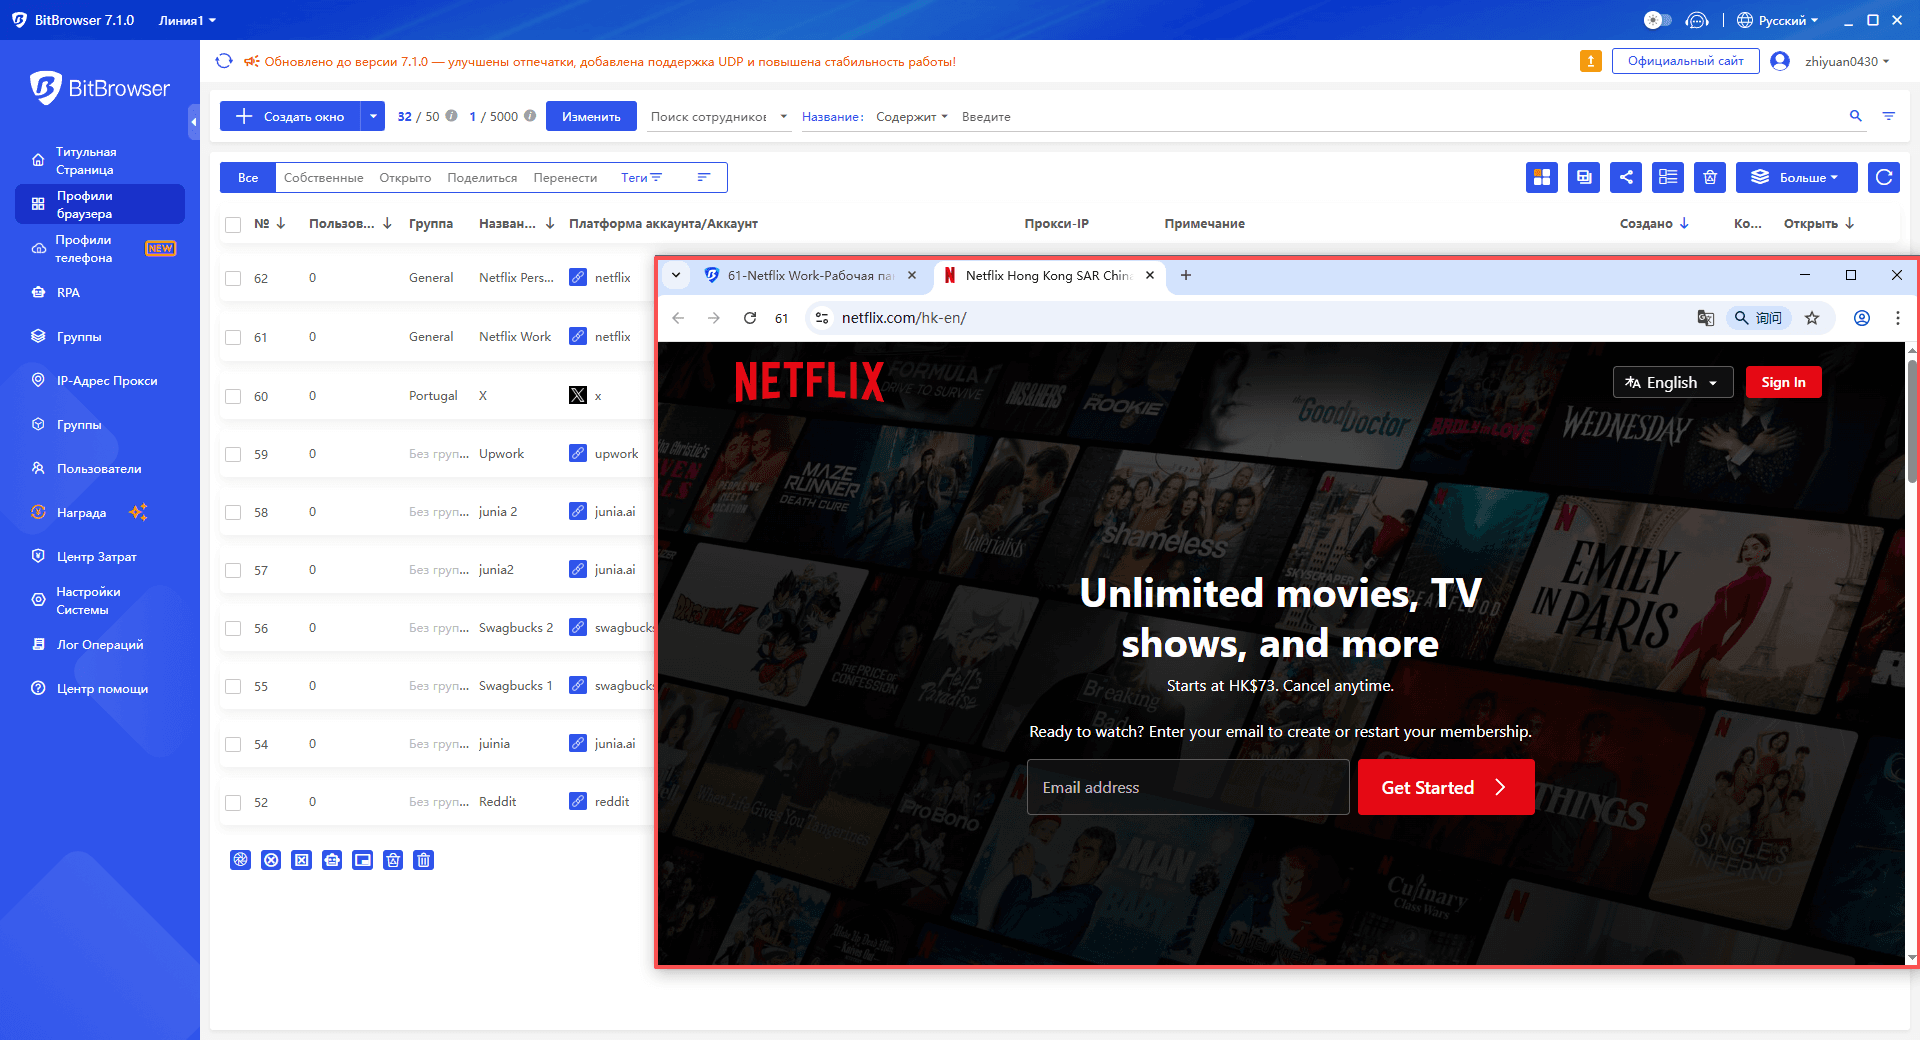Open the Больше dropdown menu

(x=1796, y=177)
